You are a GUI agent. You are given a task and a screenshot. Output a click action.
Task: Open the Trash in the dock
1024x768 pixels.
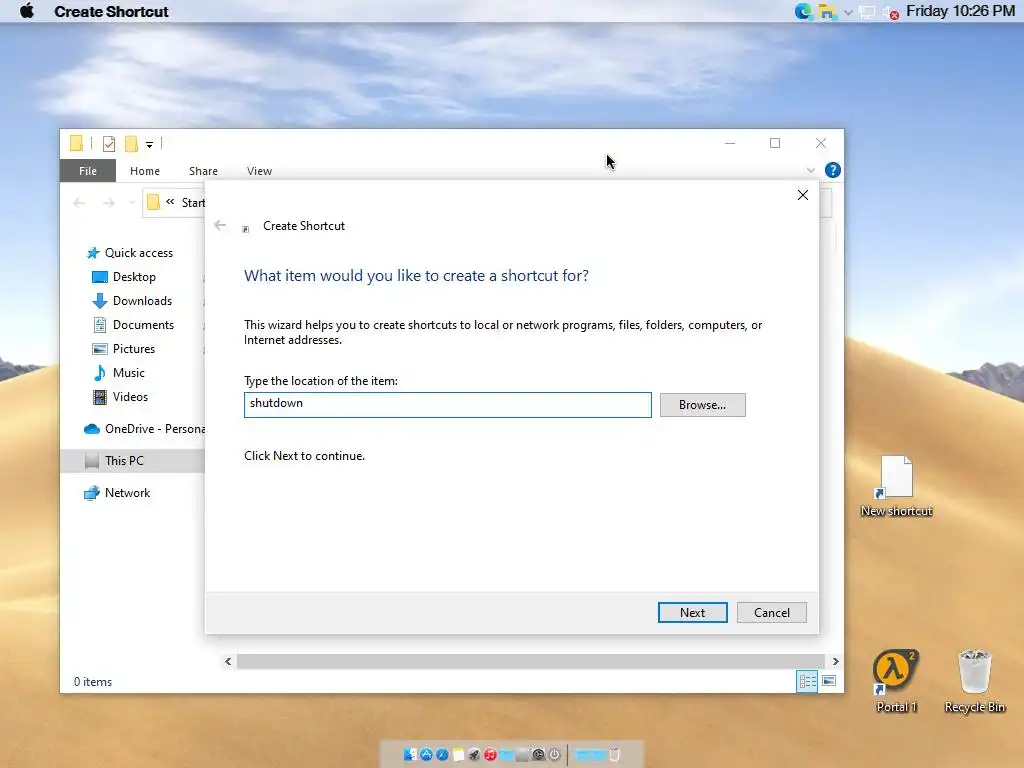pos(615,754)
